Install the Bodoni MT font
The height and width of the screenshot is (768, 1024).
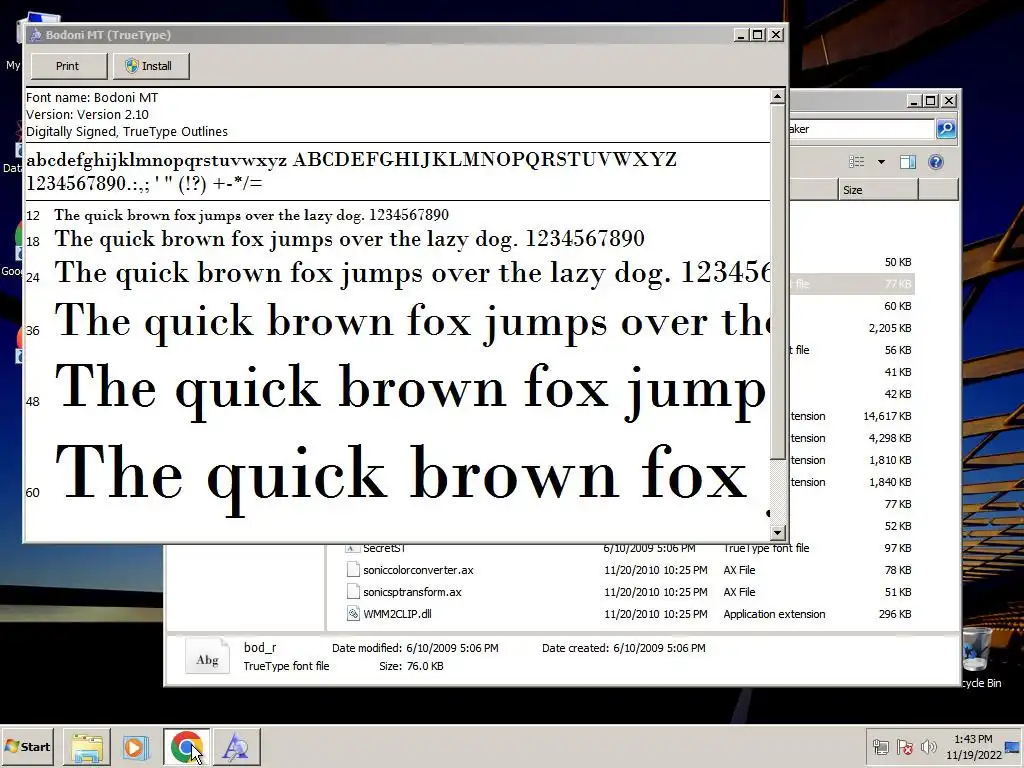coord(152,66)
